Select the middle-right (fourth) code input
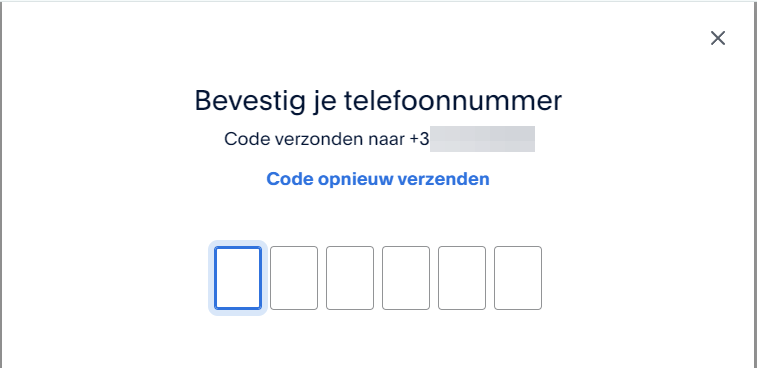The width and height of the screenshot is (757, 368). [x=406, y=278]
